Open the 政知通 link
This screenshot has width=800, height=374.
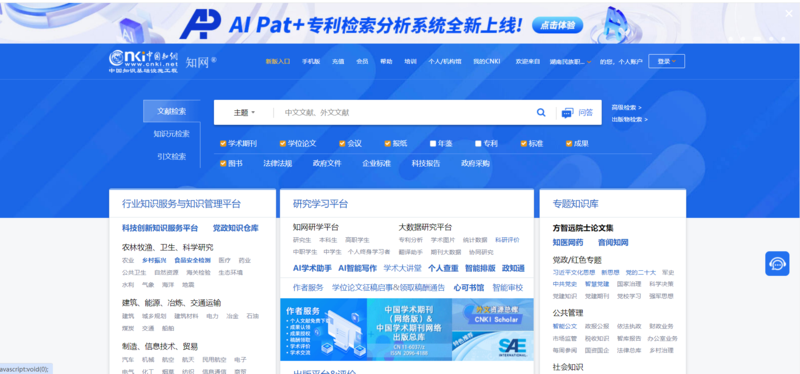pyautogui.click(x=513, y=268)
